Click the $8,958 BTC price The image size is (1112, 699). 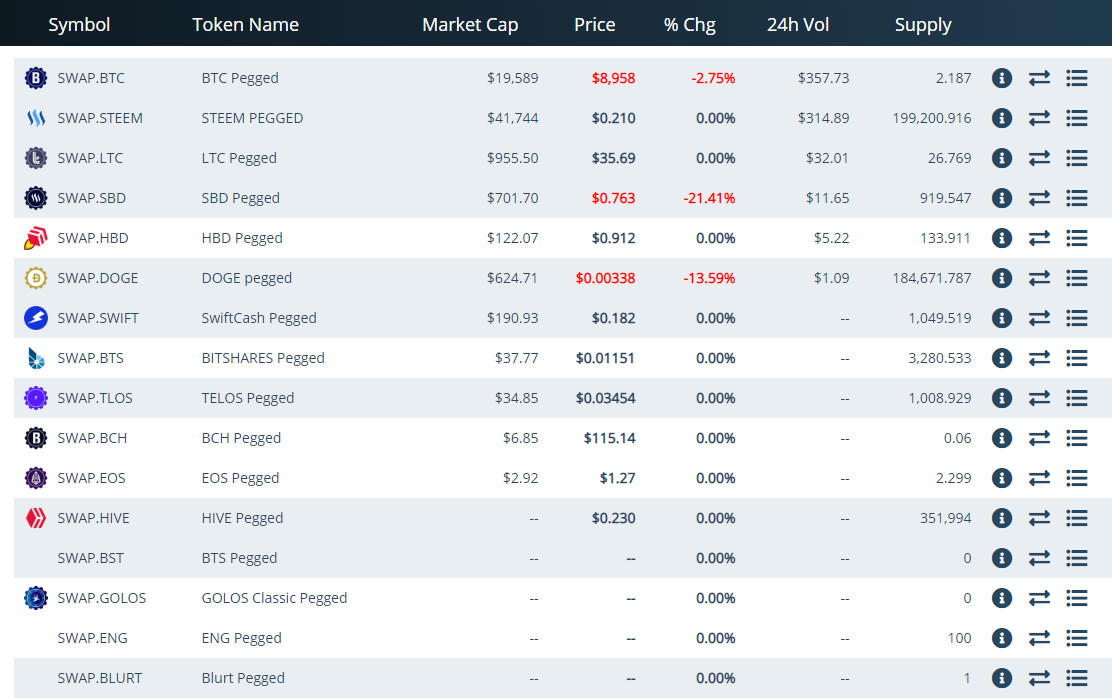613,78
